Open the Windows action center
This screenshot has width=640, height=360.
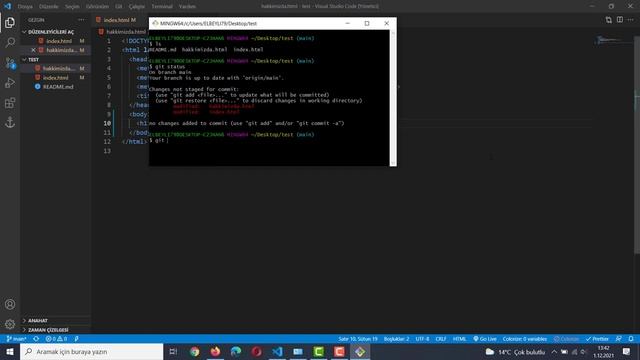626,351
